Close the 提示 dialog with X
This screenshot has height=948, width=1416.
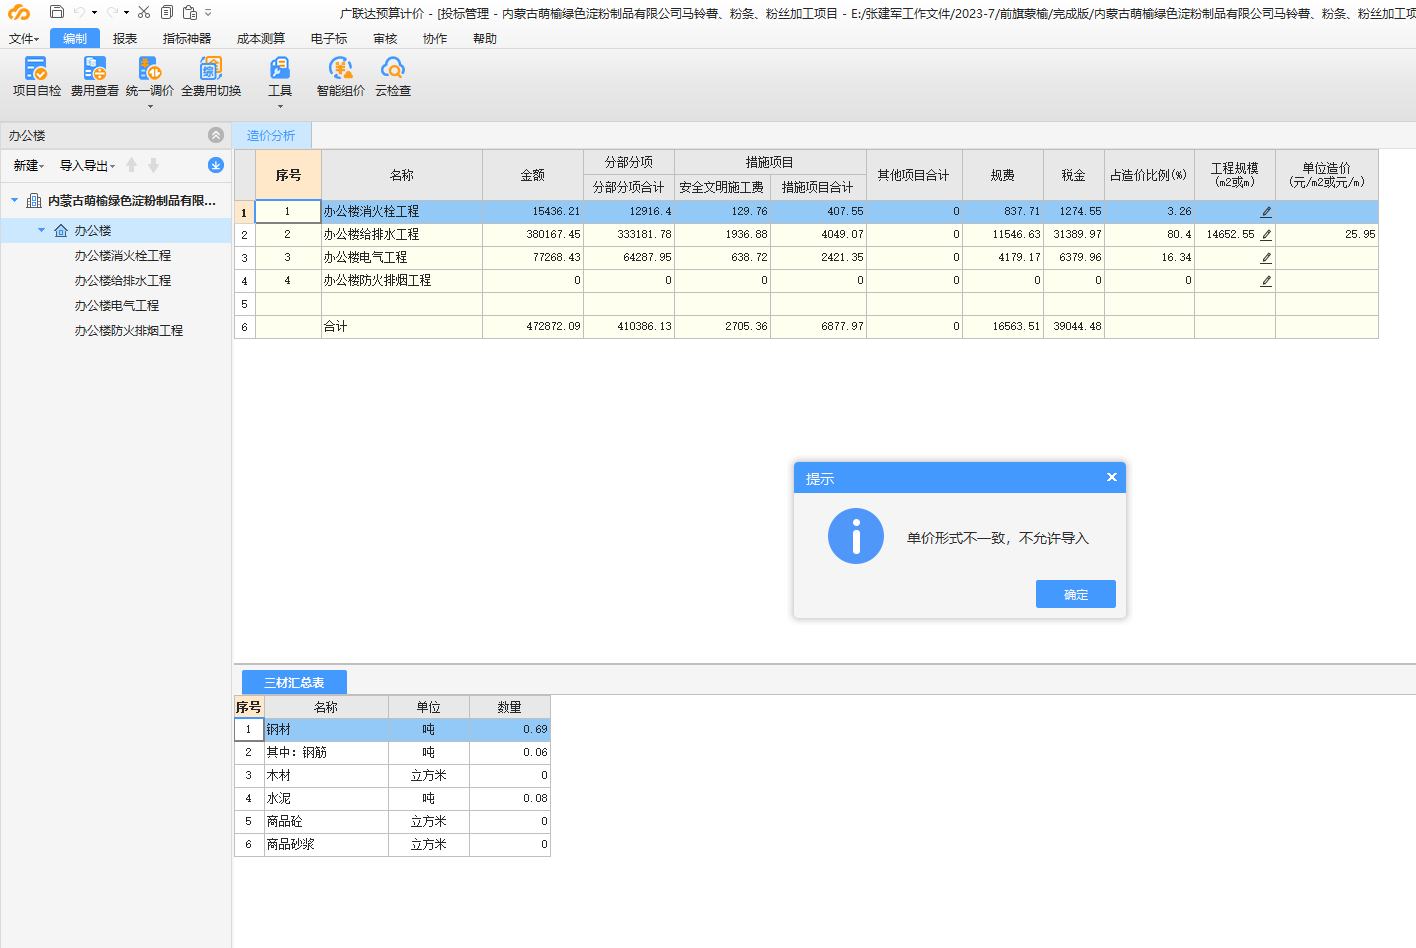click(1112, 477)
